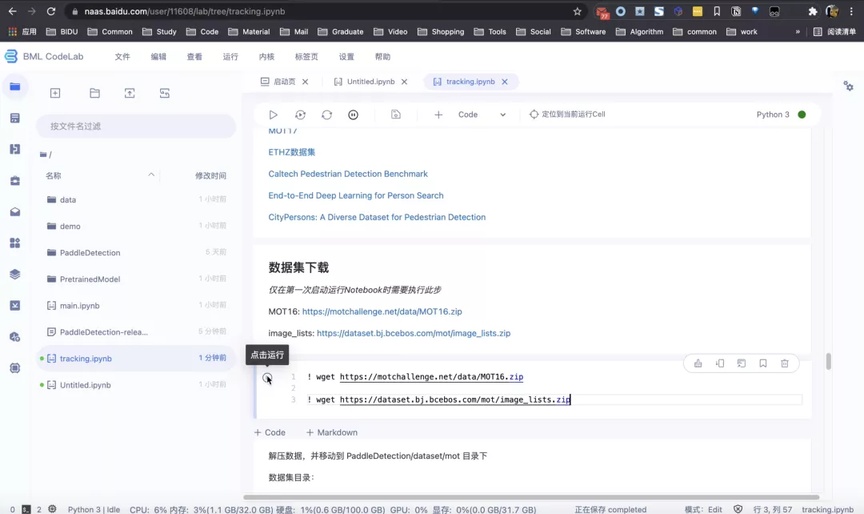Open the 帮助 menu

pyautogui.click(x=382, y=56)
